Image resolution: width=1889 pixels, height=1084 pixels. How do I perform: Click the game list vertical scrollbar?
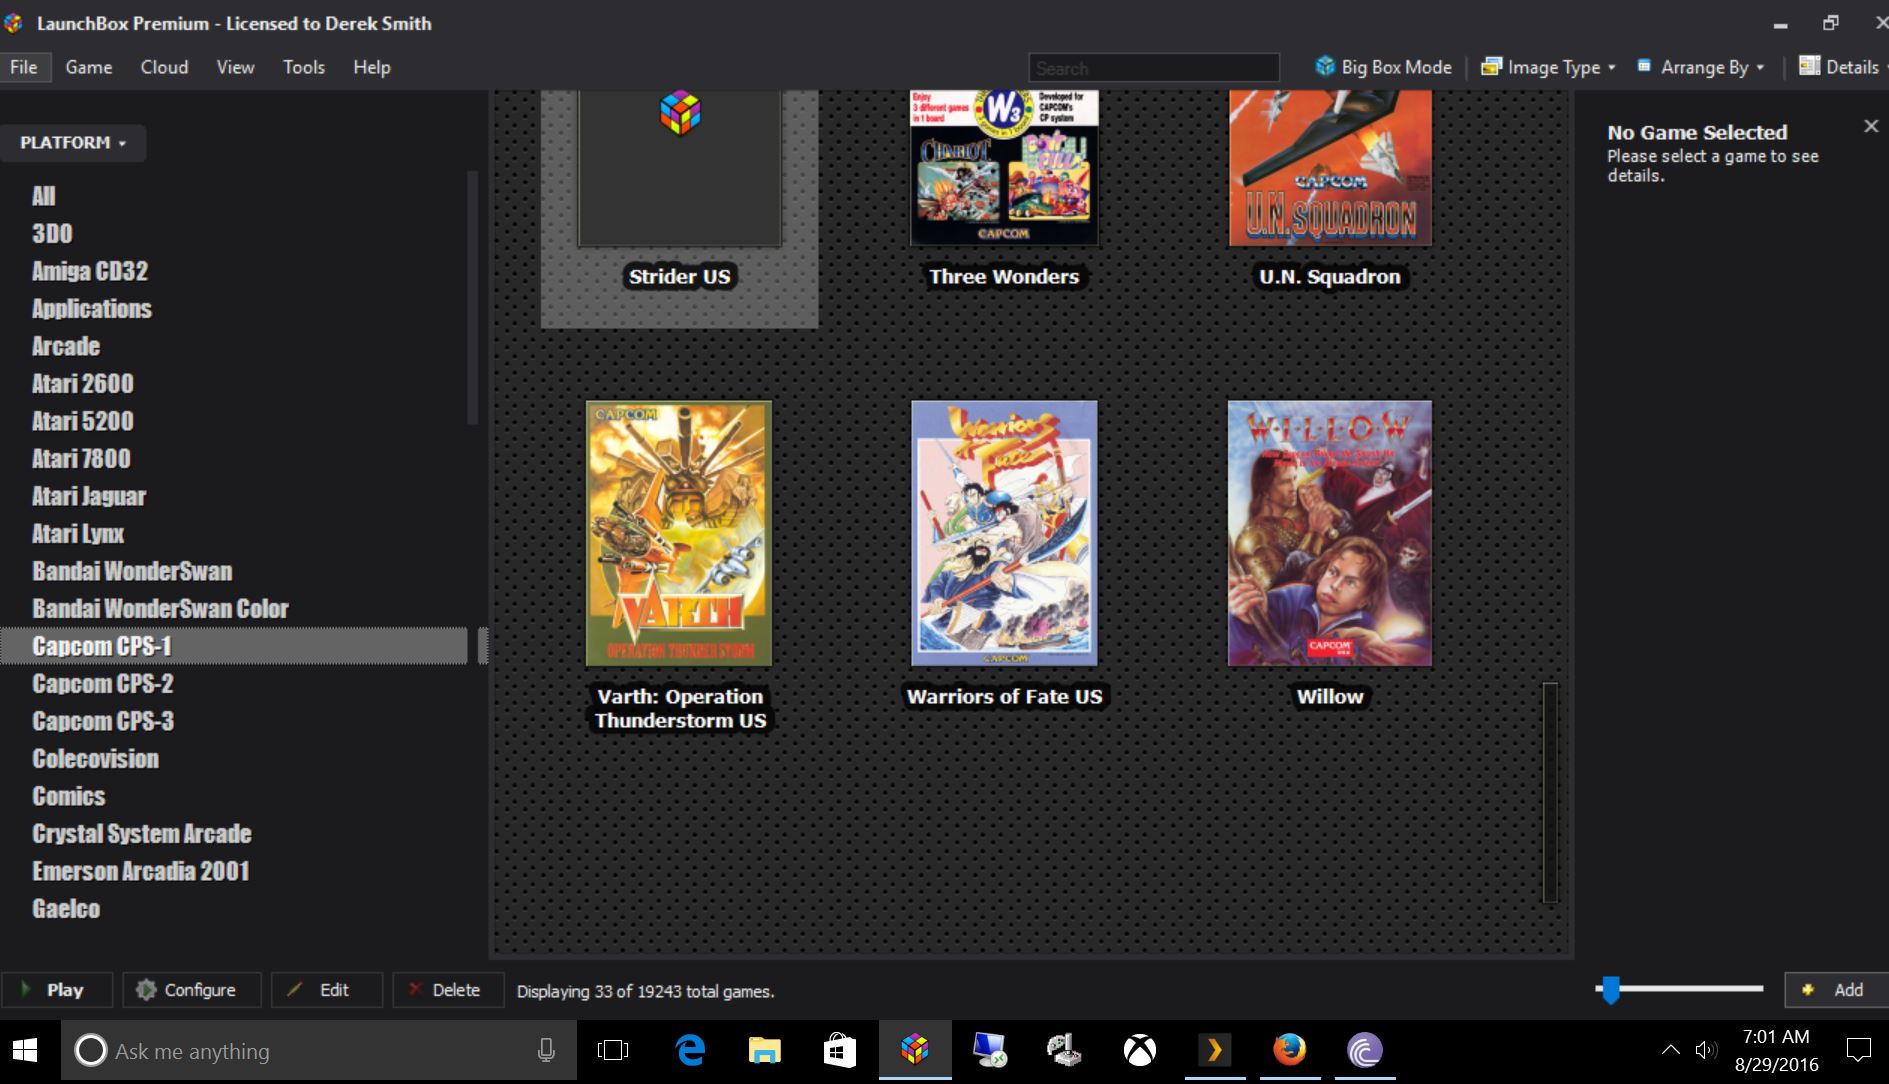click(x=1550, y=793)
